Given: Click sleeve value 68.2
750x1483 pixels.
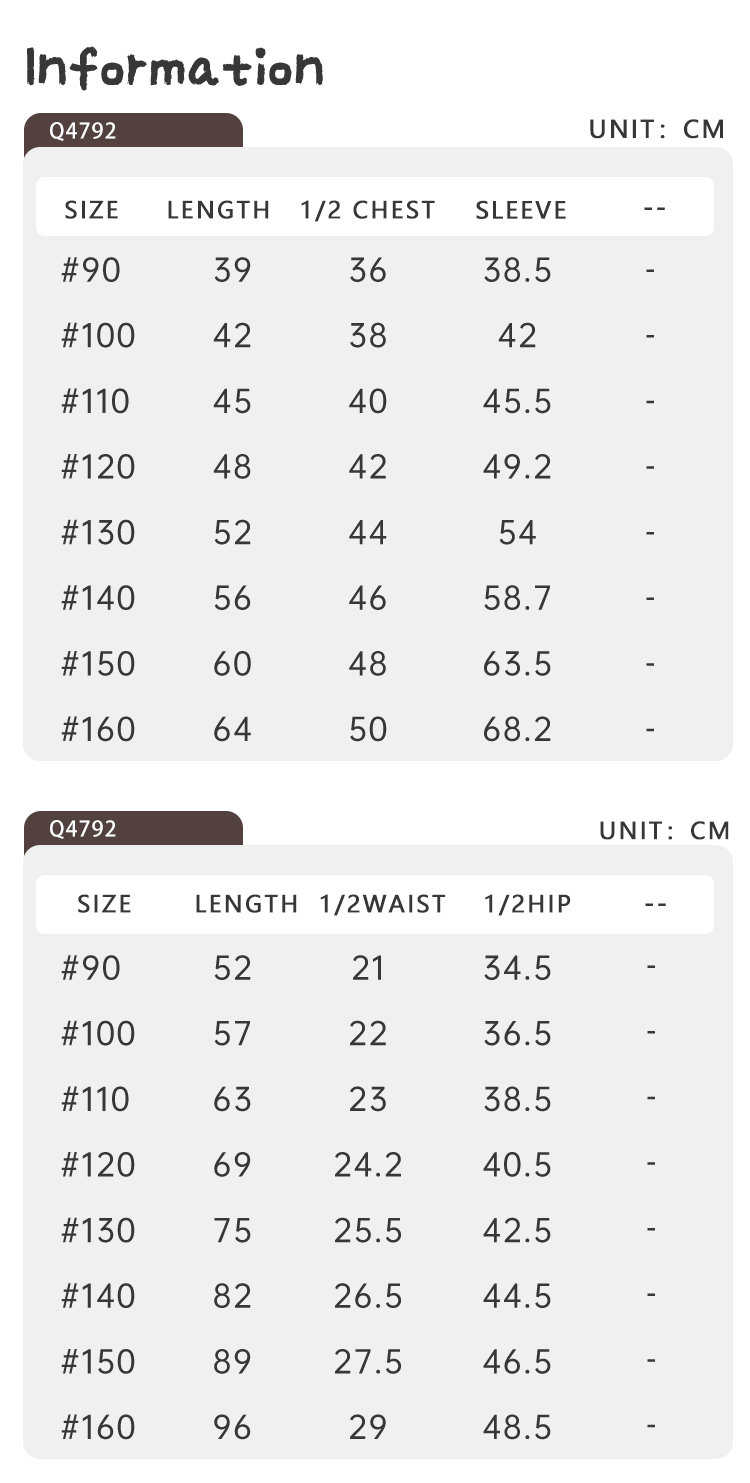Looking at the screenshot, I should (517, 729).
